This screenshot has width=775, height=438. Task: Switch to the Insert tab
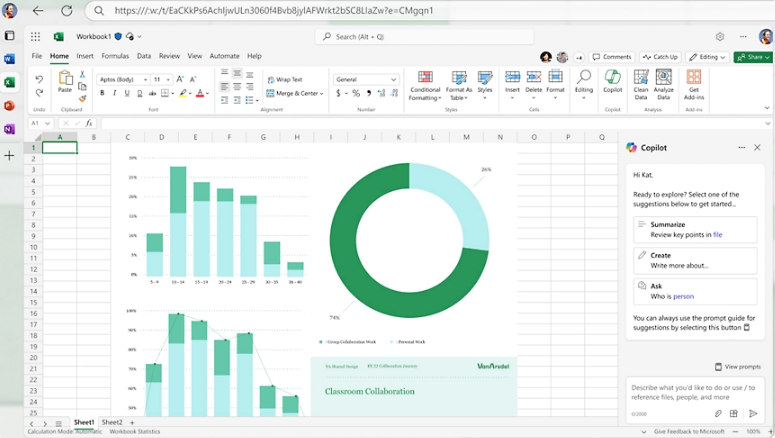[x=85, y=56]
